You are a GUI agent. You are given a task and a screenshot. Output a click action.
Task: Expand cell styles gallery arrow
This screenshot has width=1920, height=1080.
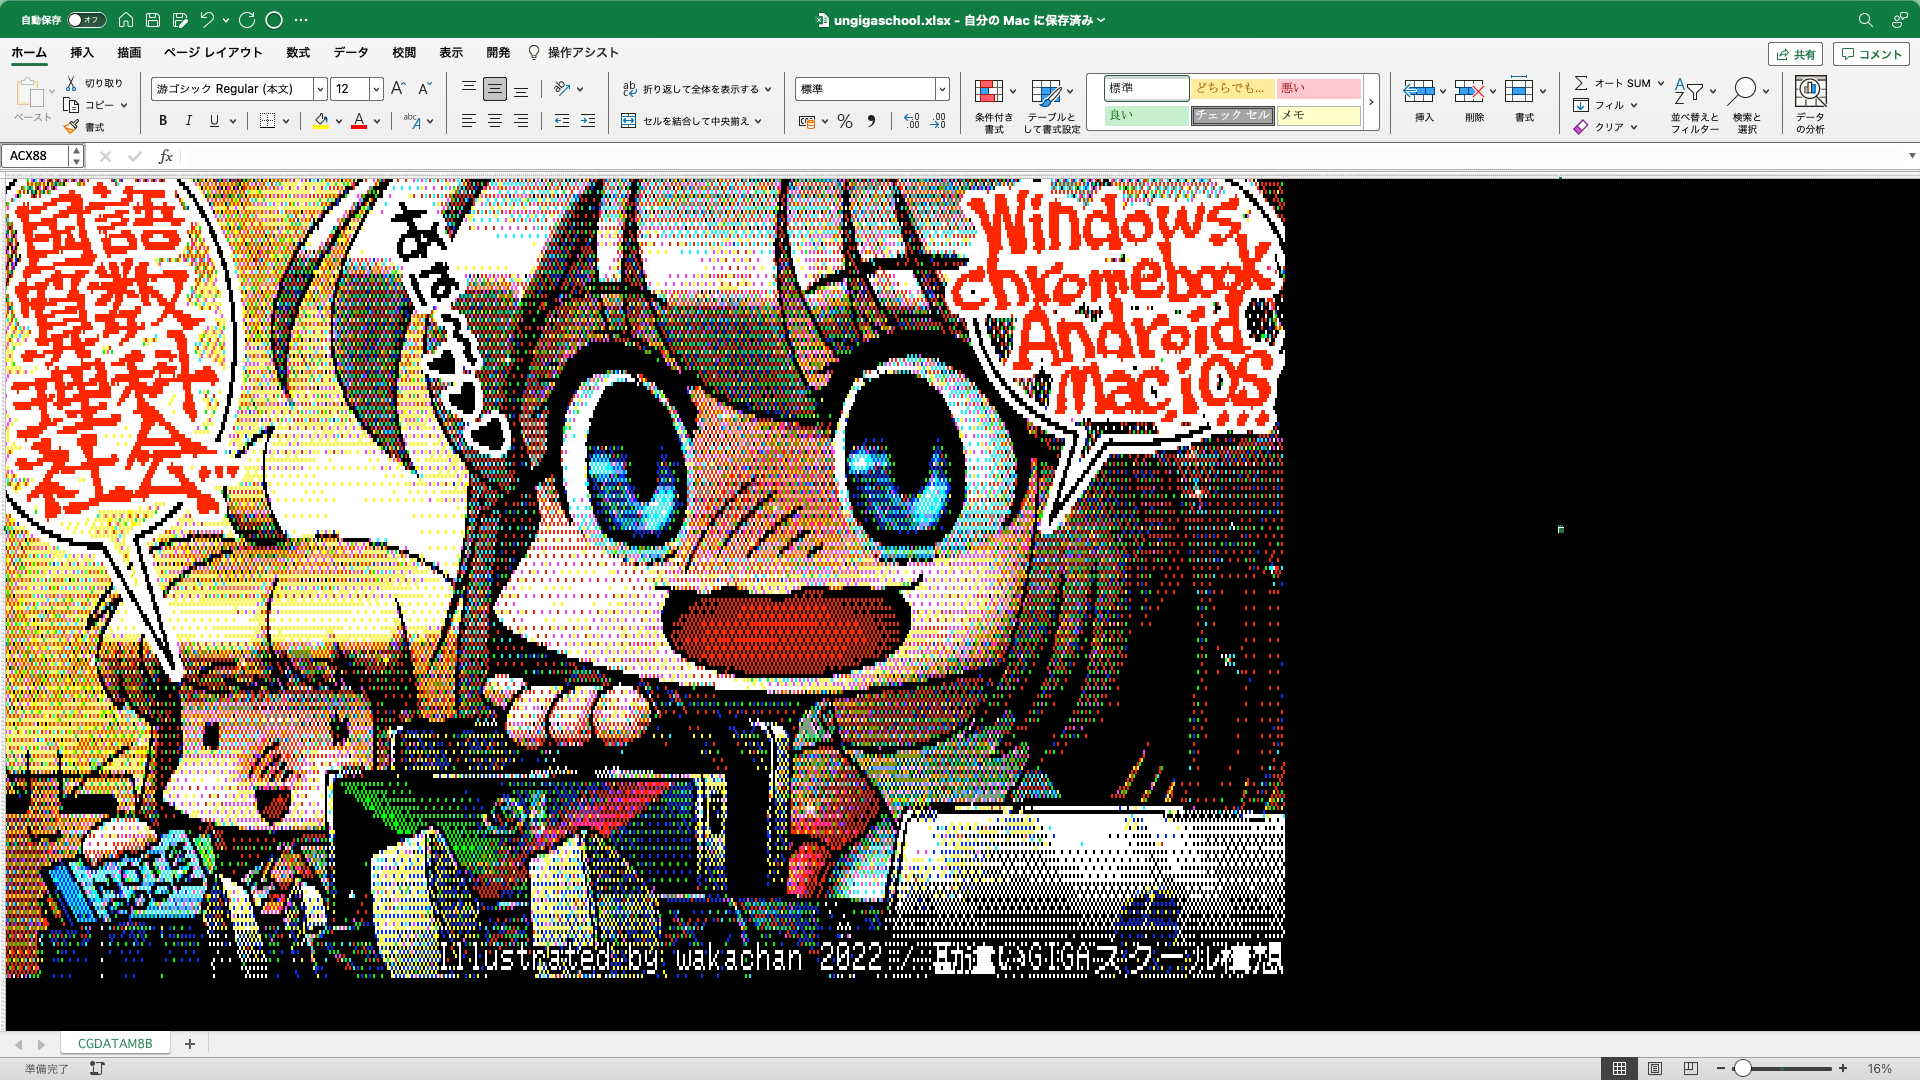pyautogui.click(x=1371, y=102)
